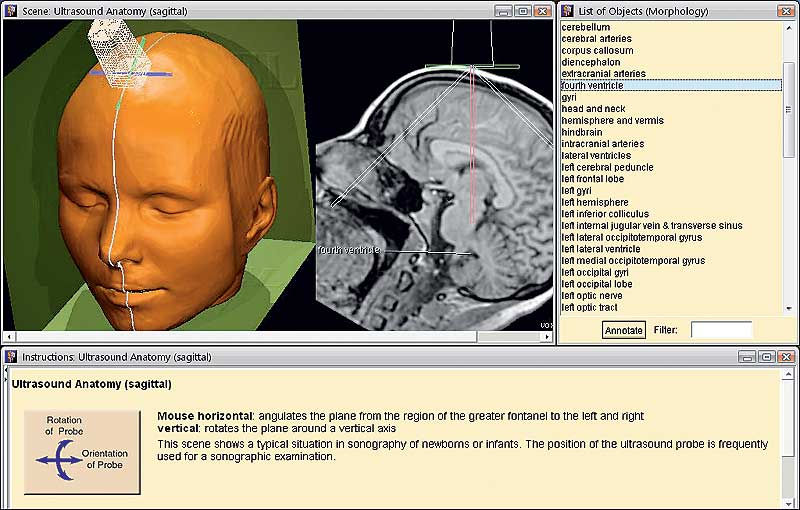
Task: Select 'cerebral arteries' in the list
Action: [x=596, y=39]
